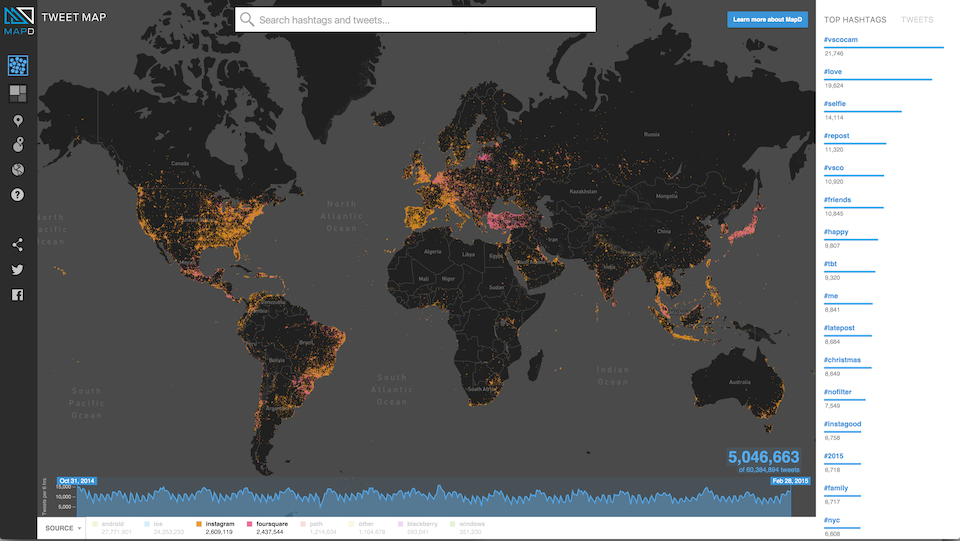This screenshot has height=541, width=960.
Task: Click the Canada label on the map
Action: tap(180, 163)
